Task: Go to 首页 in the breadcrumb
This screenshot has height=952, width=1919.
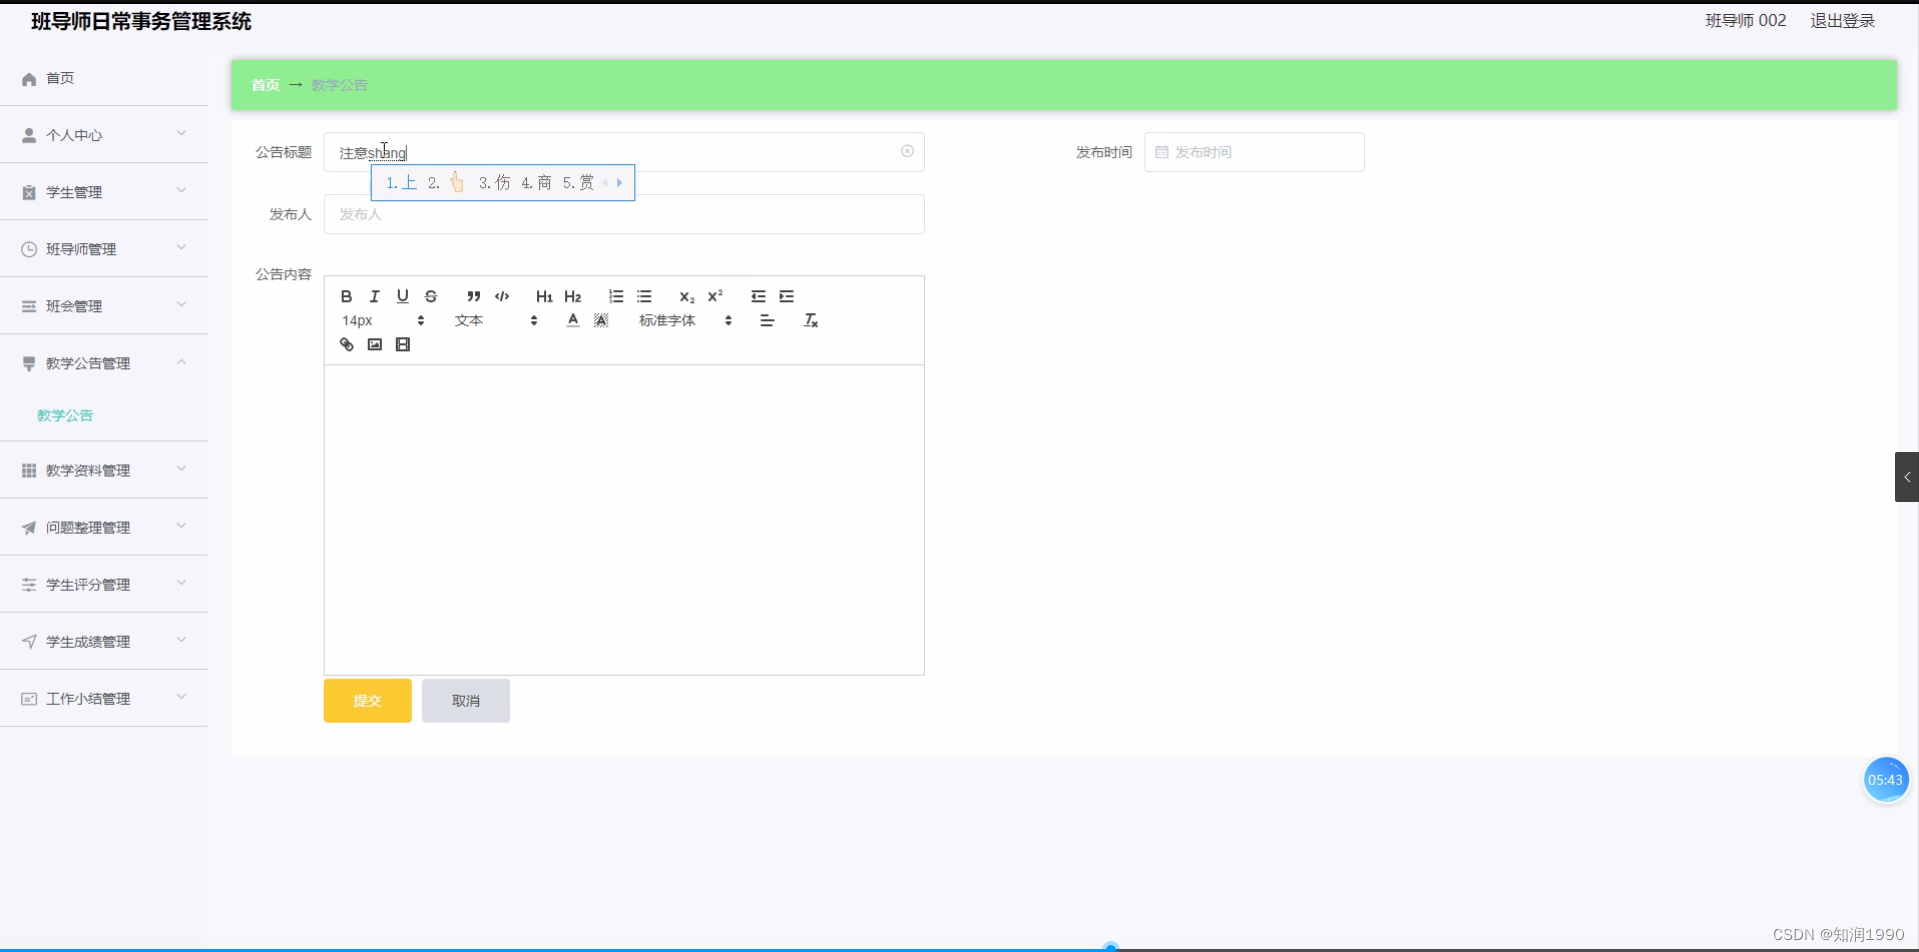Action: 265,85
